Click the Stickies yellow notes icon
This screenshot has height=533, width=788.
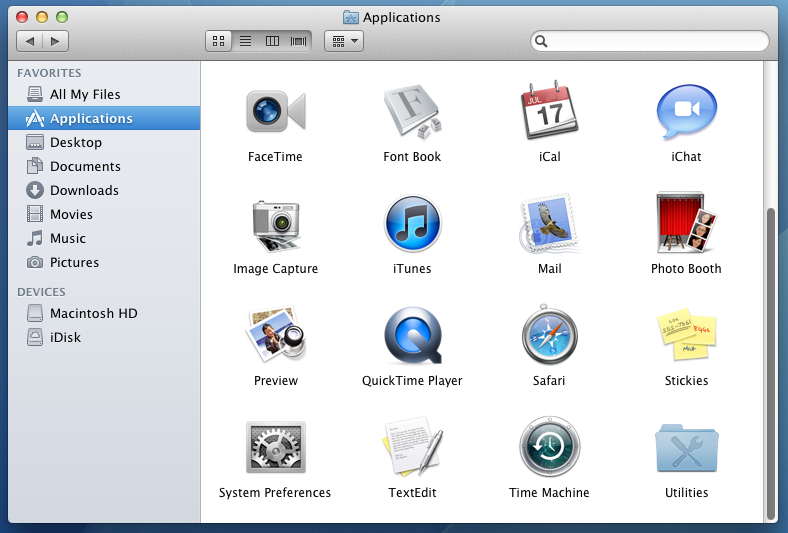(686, 334)
